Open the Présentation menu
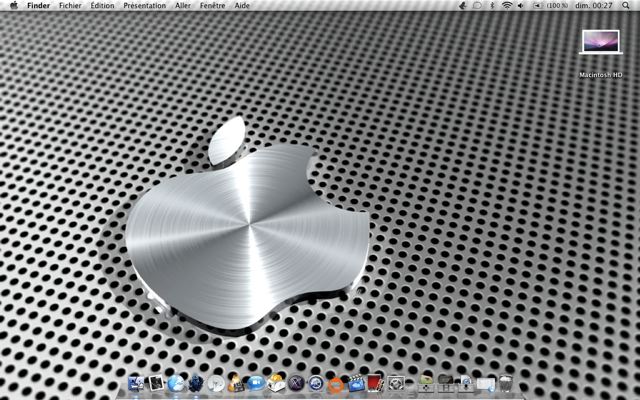The width and height of the screenshot is (640, 400). tap(144, 6)
